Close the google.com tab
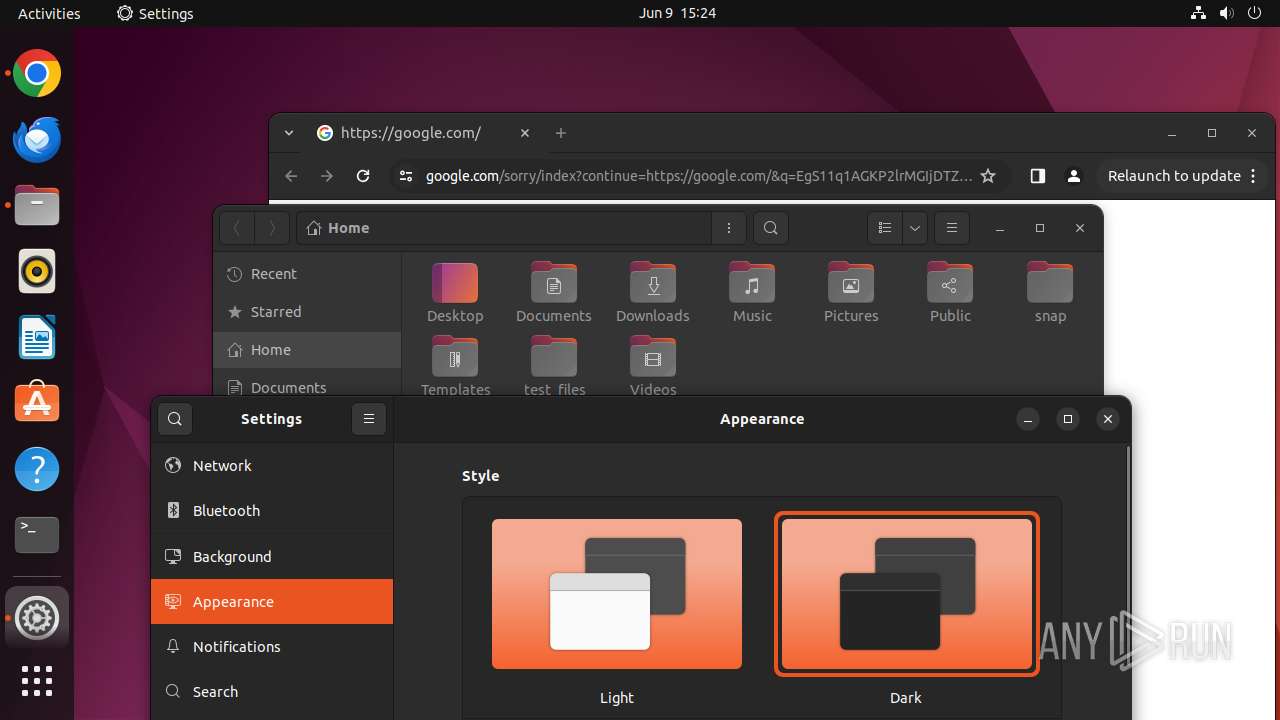Screen dimensions: 1280x720 coord(525,133)
